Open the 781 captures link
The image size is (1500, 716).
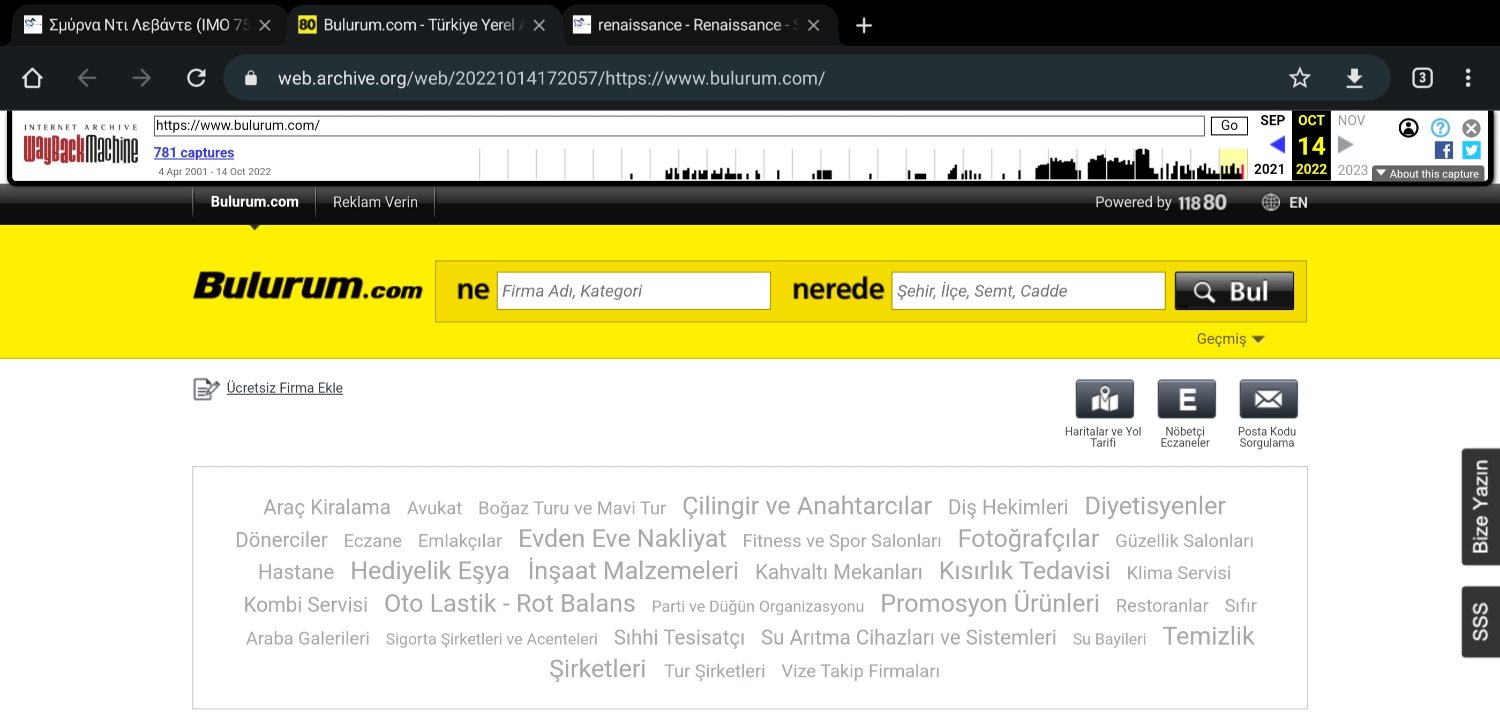pos(194,153)
